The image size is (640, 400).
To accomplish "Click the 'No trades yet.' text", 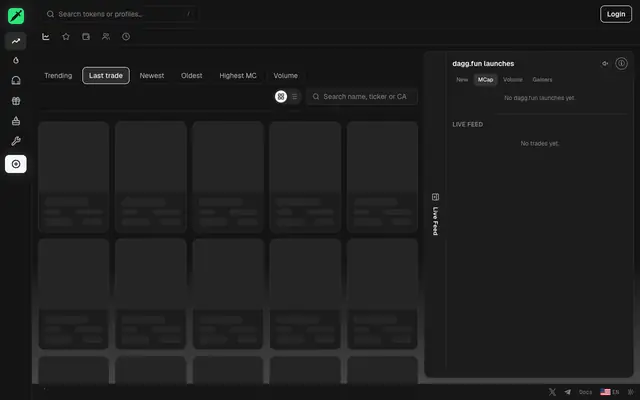I will click(x=540, y=143).
